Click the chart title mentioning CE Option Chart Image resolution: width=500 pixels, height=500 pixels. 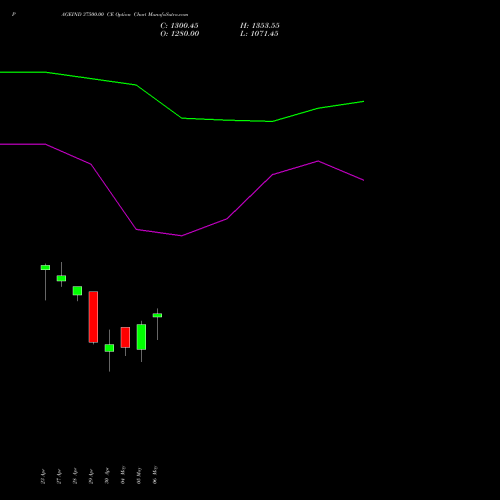click(125, 15)
